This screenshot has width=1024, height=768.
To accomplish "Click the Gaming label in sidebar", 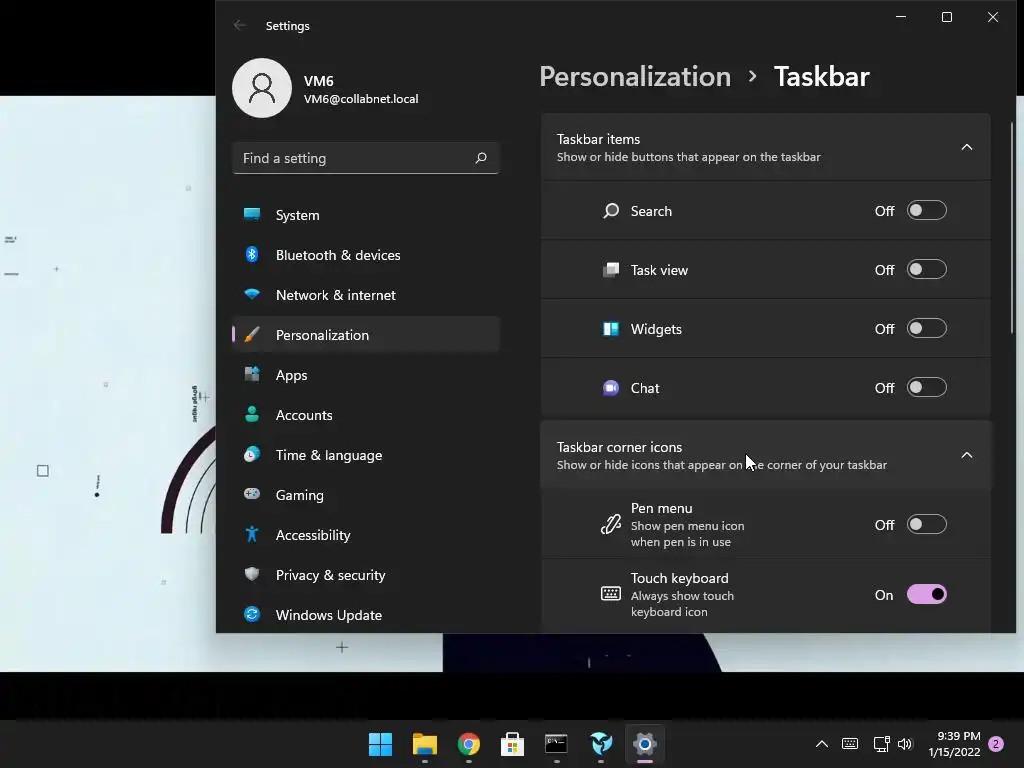I will click(299, 495).
